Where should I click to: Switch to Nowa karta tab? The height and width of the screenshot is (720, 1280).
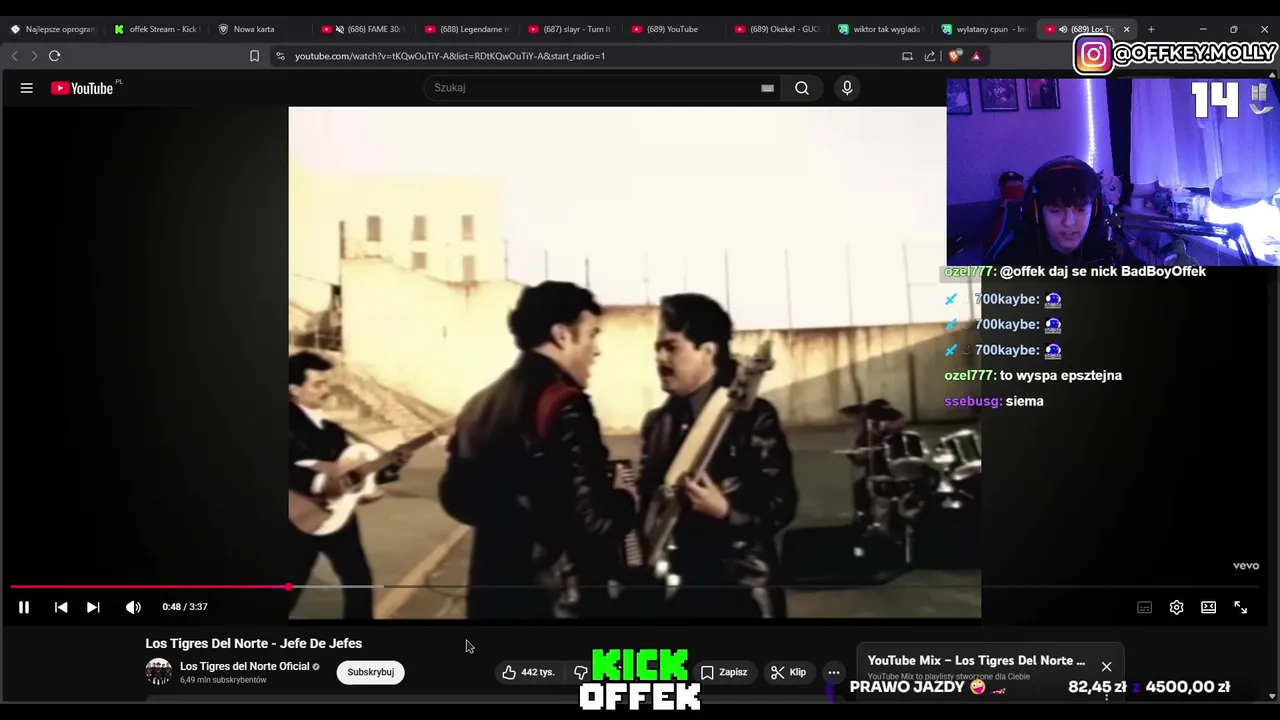[x=254, y=29]
